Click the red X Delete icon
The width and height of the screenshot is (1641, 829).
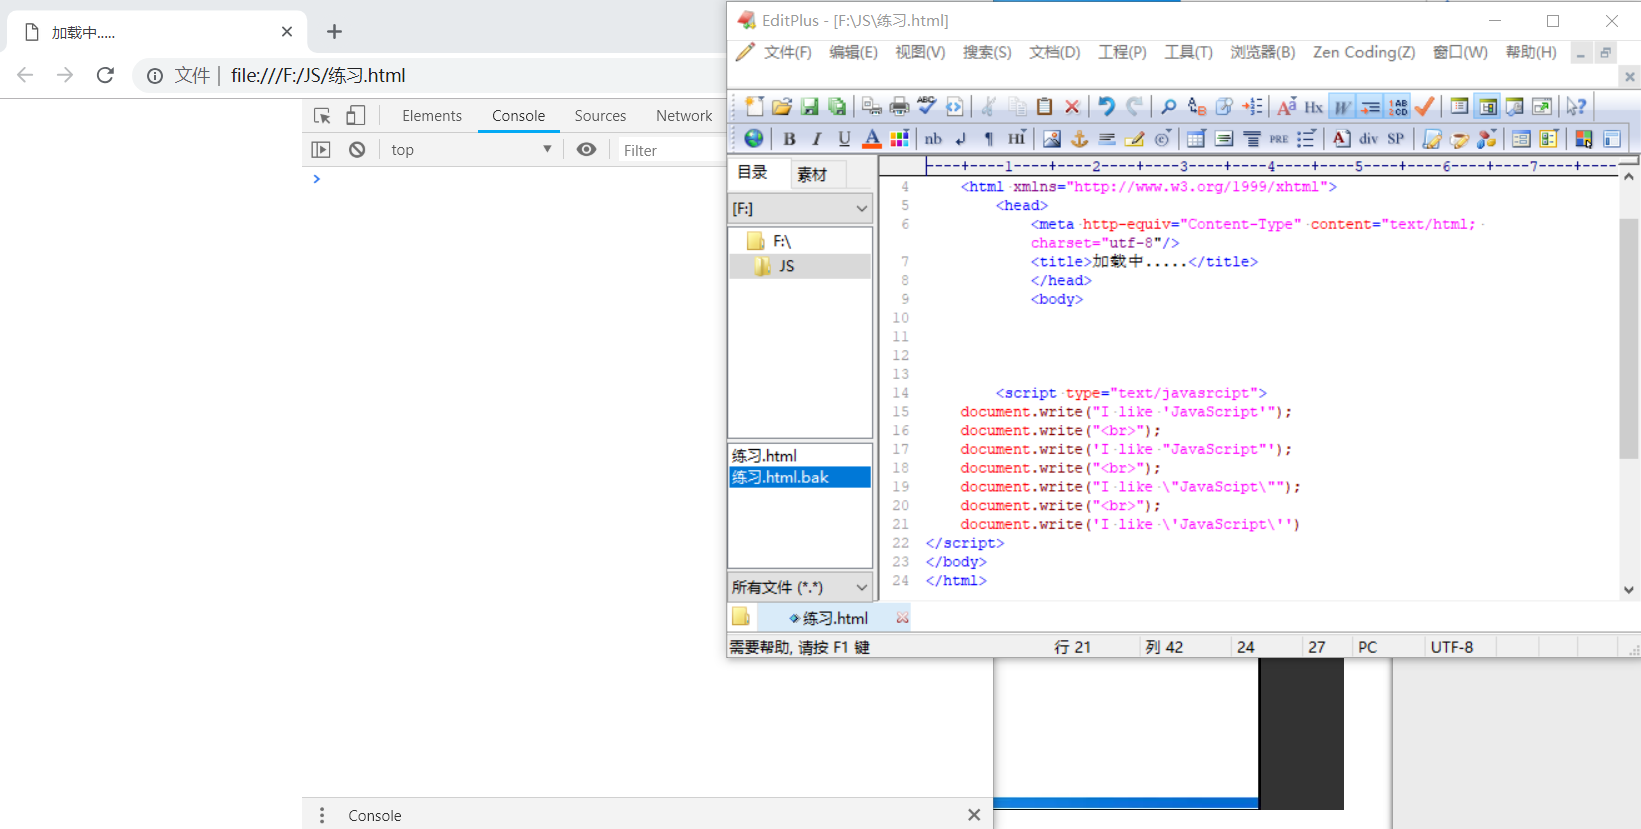(x=1072, y=106)
